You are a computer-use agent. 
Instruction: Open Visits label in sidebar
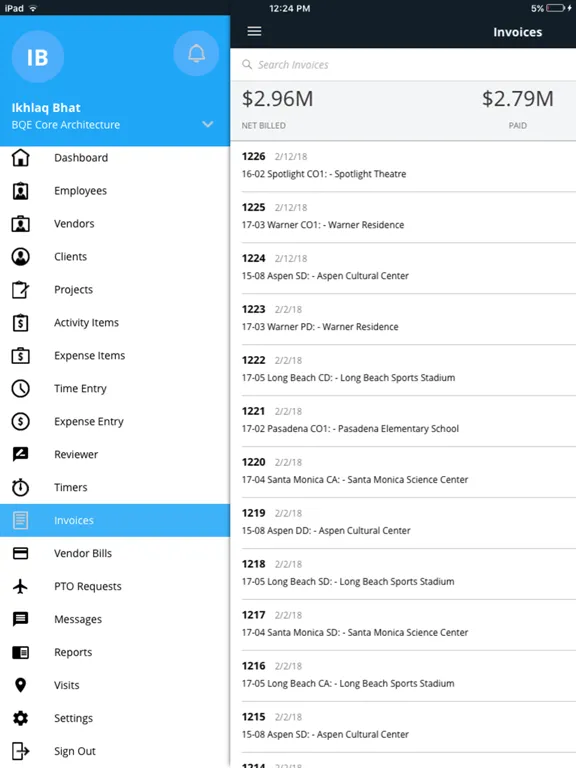click(x=67, y=685)
